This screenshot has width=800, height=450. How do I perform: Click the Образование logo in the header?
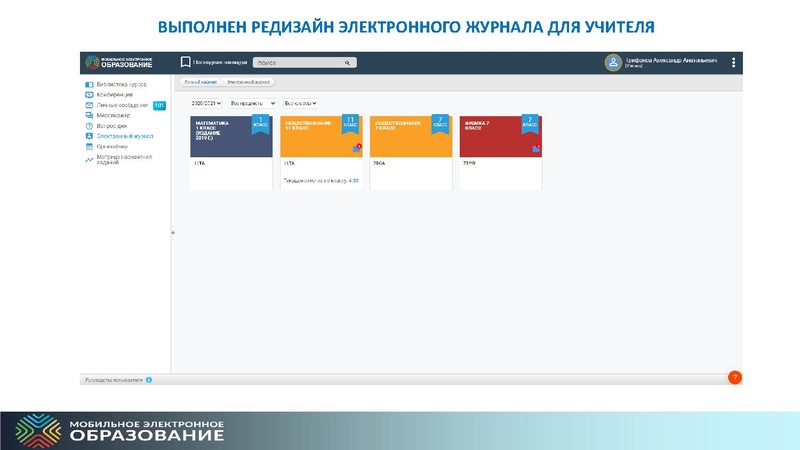point(119,62)
